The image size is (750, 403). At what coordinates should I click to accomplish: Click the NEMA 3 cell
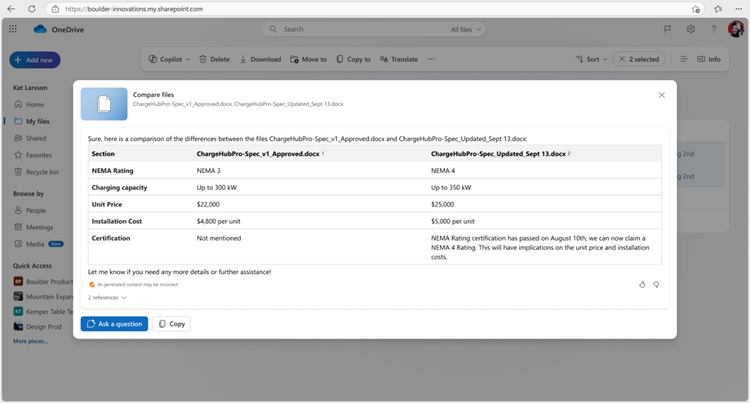tap(209, 171)
